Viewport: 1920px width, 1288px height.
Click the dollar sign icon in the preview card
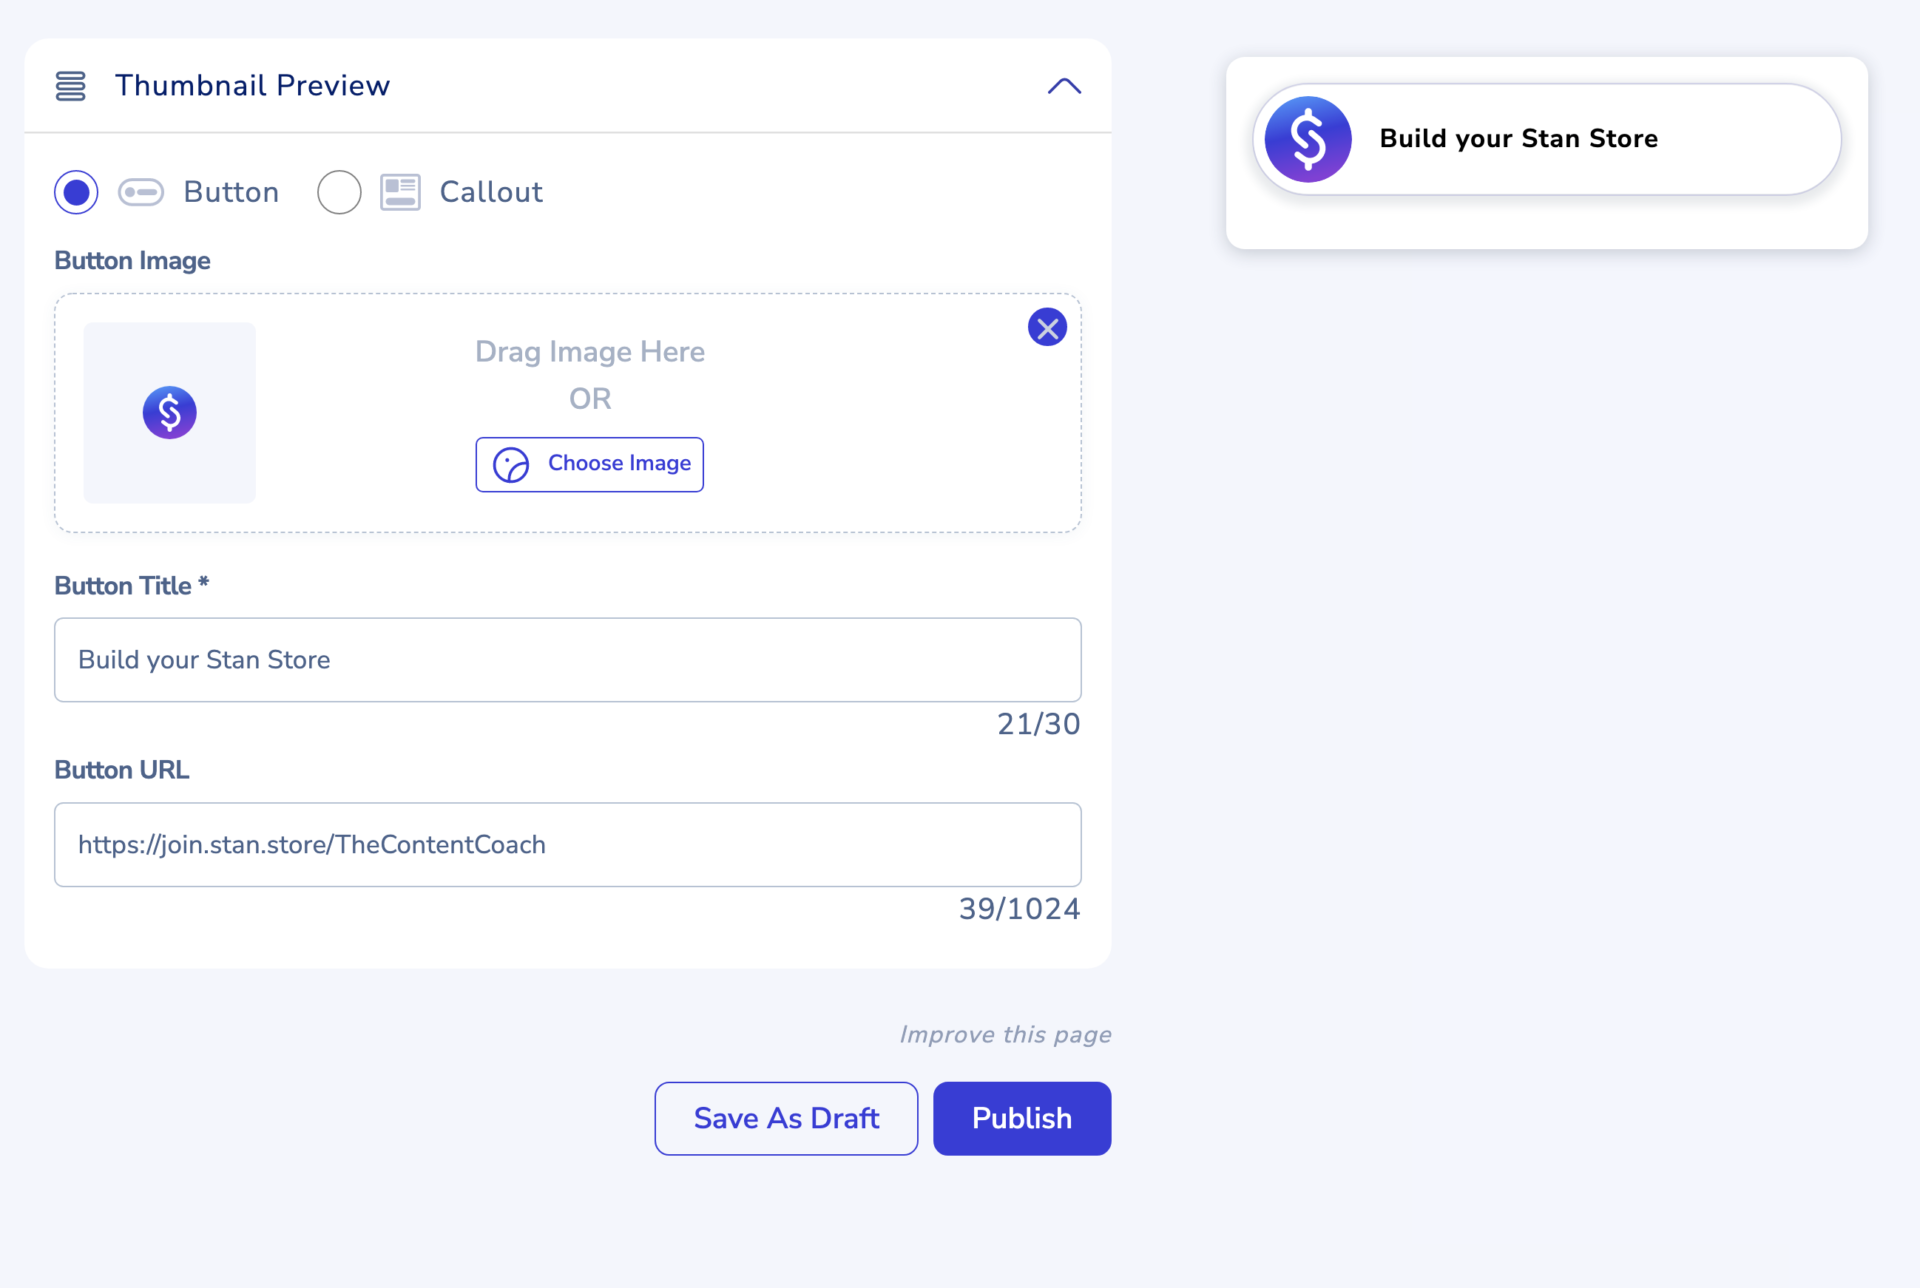[1308, 139]
